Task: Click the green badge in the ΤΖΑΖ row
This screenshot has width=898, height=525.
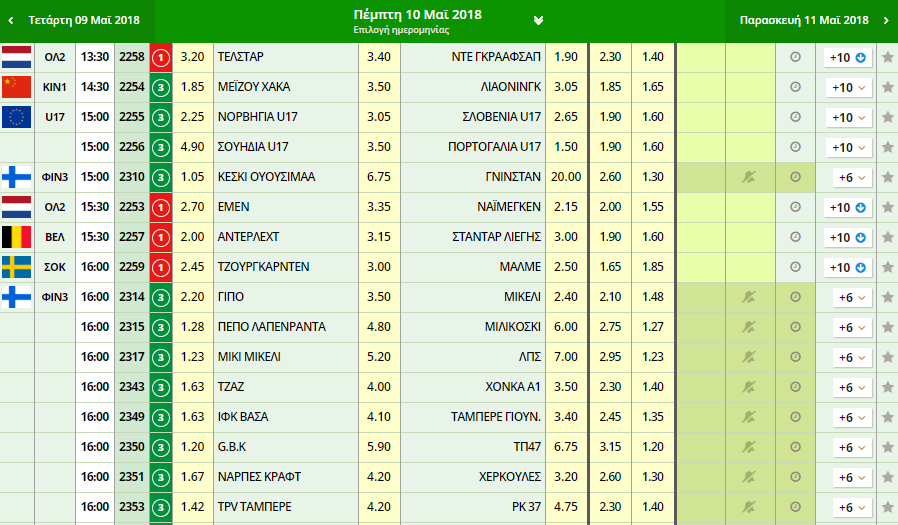Action: click(161, 388)
